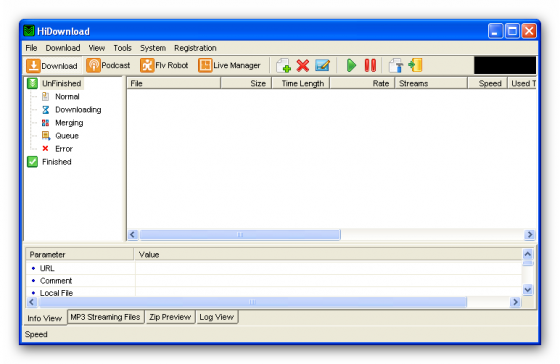
Task: Switch to the Info View tab
Action: click(x=45, y=318)
